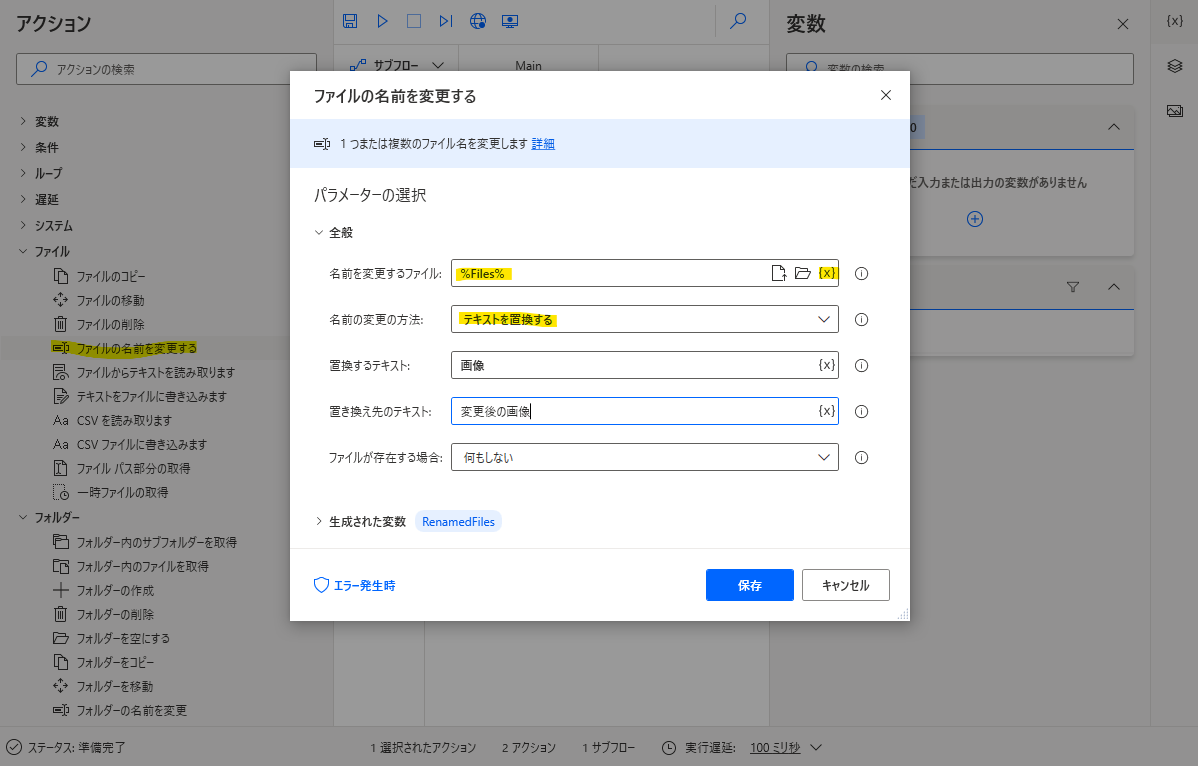The image size is (1198, 766).
Task: Select the desktop recorder icon in toolbar
Action: (509, 20)
